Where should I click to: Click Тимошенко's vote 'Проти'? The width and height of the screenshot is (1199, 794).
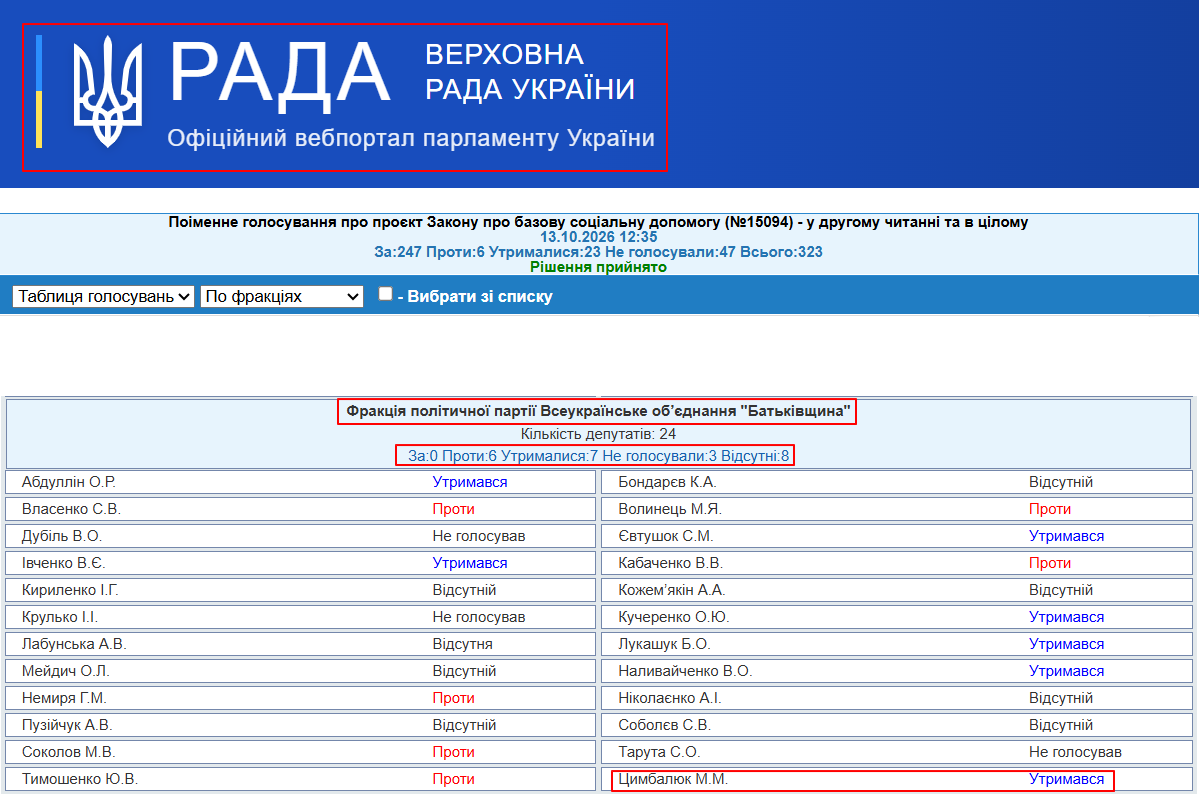[453, 779]
